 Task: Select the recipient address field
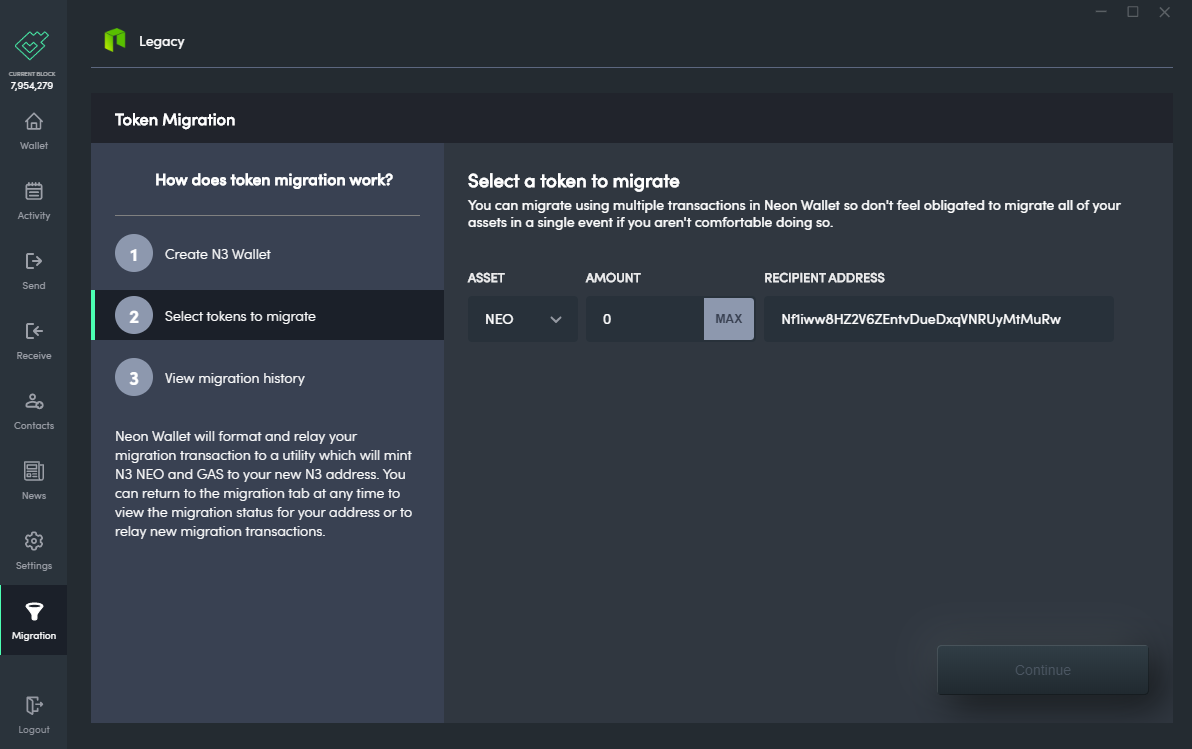pos(938,318)
